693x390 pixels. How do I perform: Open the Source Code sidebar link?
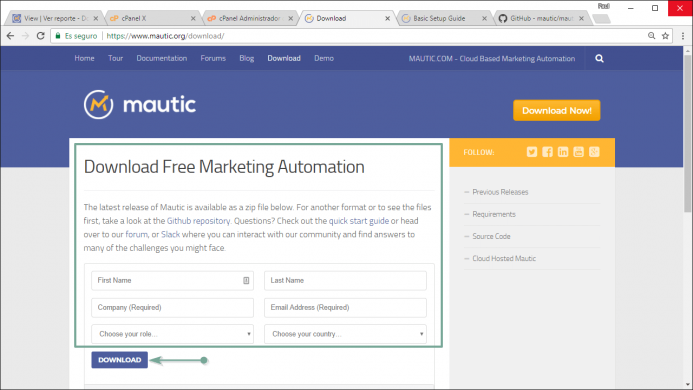pos(491,236)
